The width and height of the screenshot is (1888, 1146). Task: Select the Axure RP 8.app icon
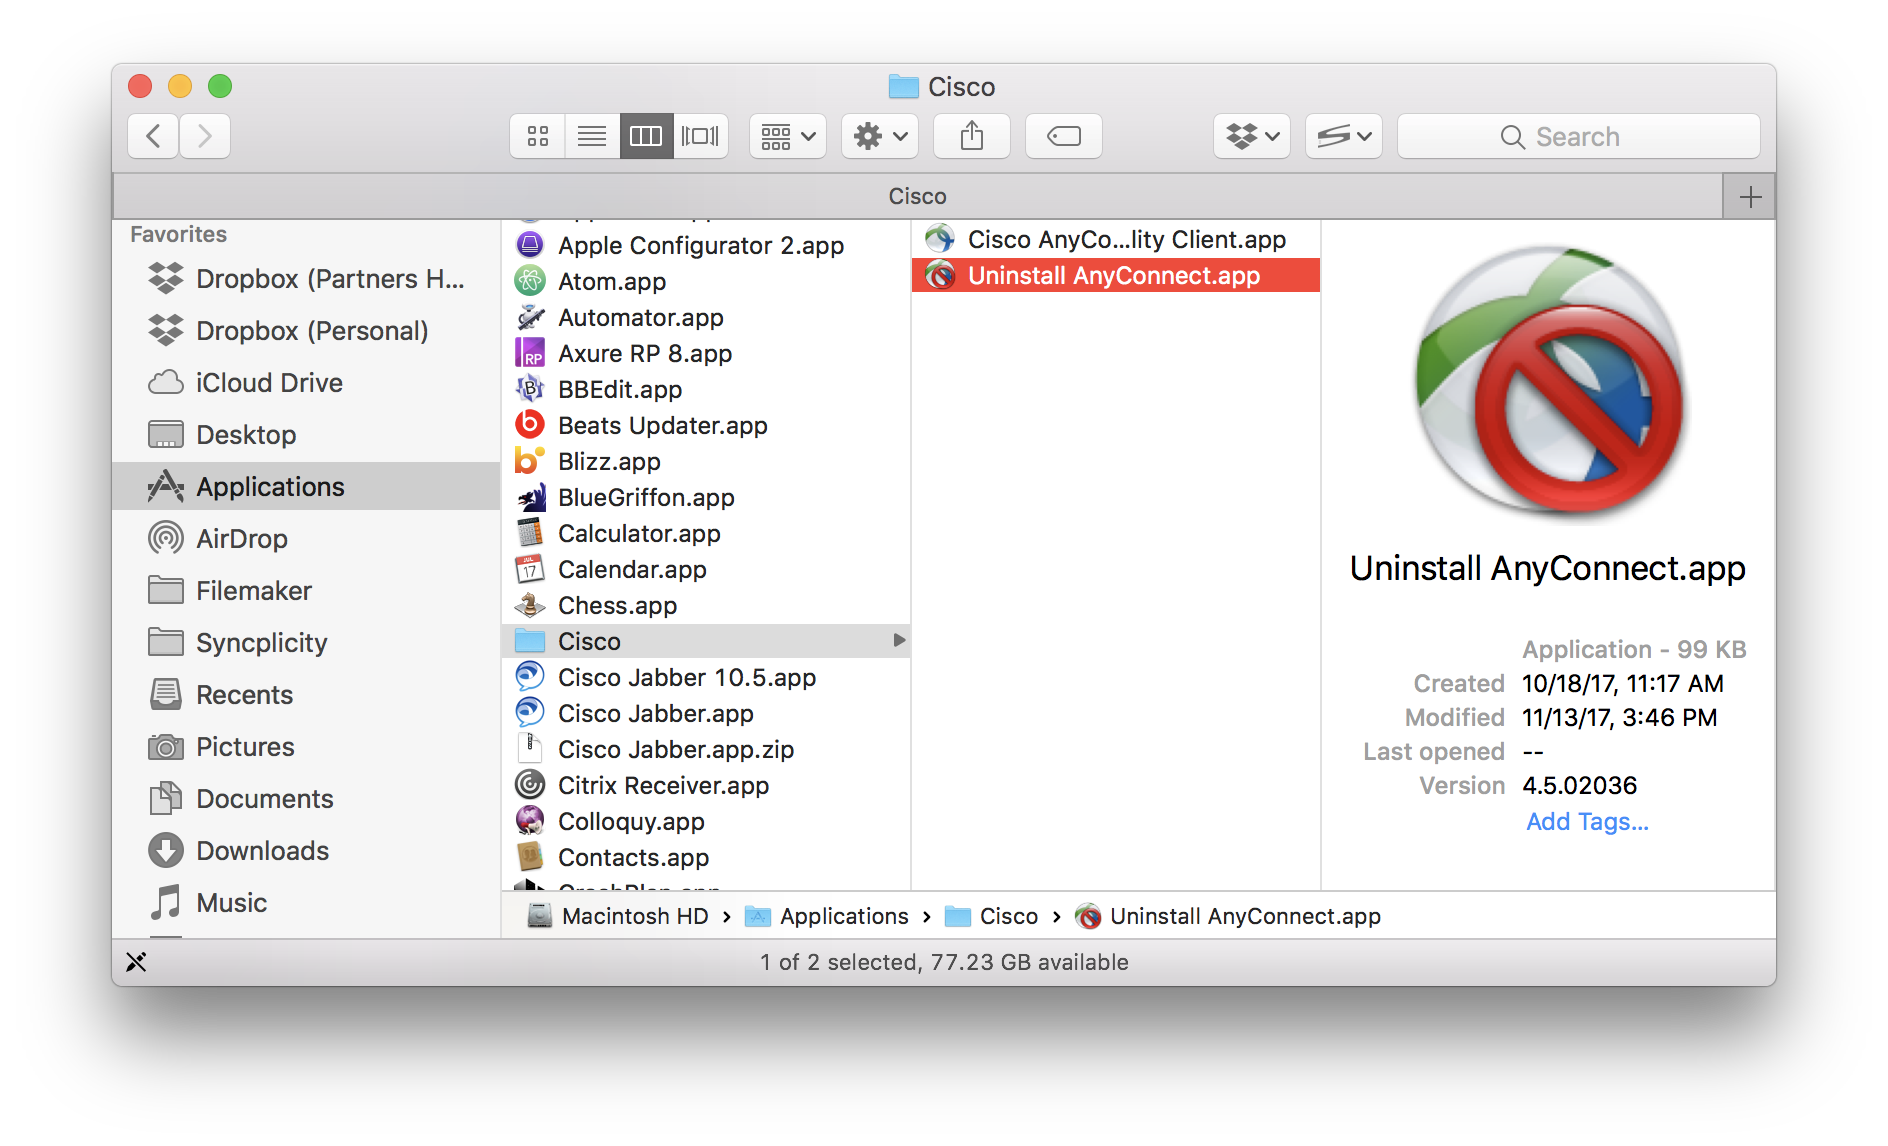click(530, 353)
